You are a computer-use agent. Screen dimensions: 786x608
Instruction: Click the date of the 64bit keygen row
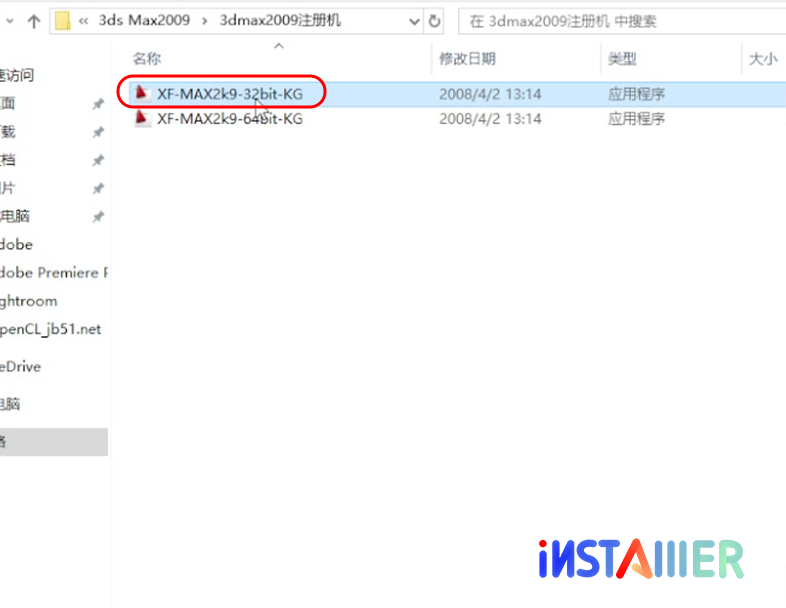tap(490, 119)
